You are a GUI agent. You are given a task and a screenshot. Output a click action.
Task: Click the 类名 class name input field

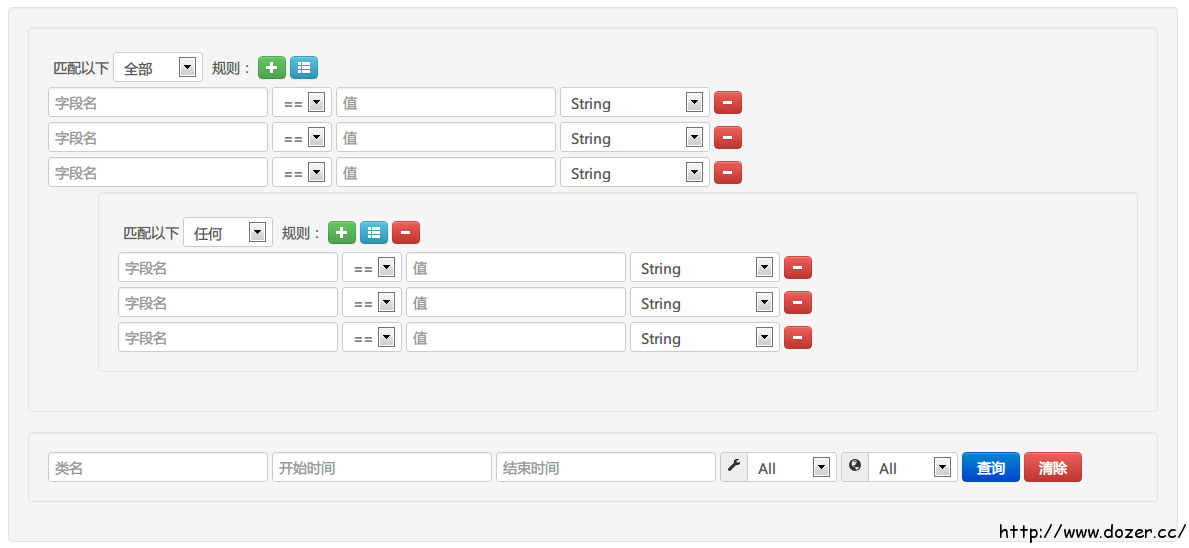tap(158, 467)
